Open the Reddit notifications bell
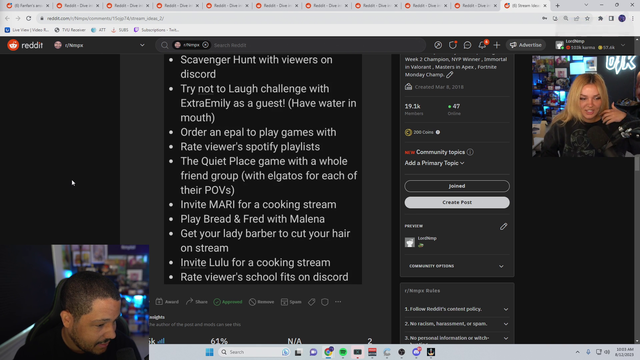The width and height of the screenshot is (640, 360). click(482, 45)
